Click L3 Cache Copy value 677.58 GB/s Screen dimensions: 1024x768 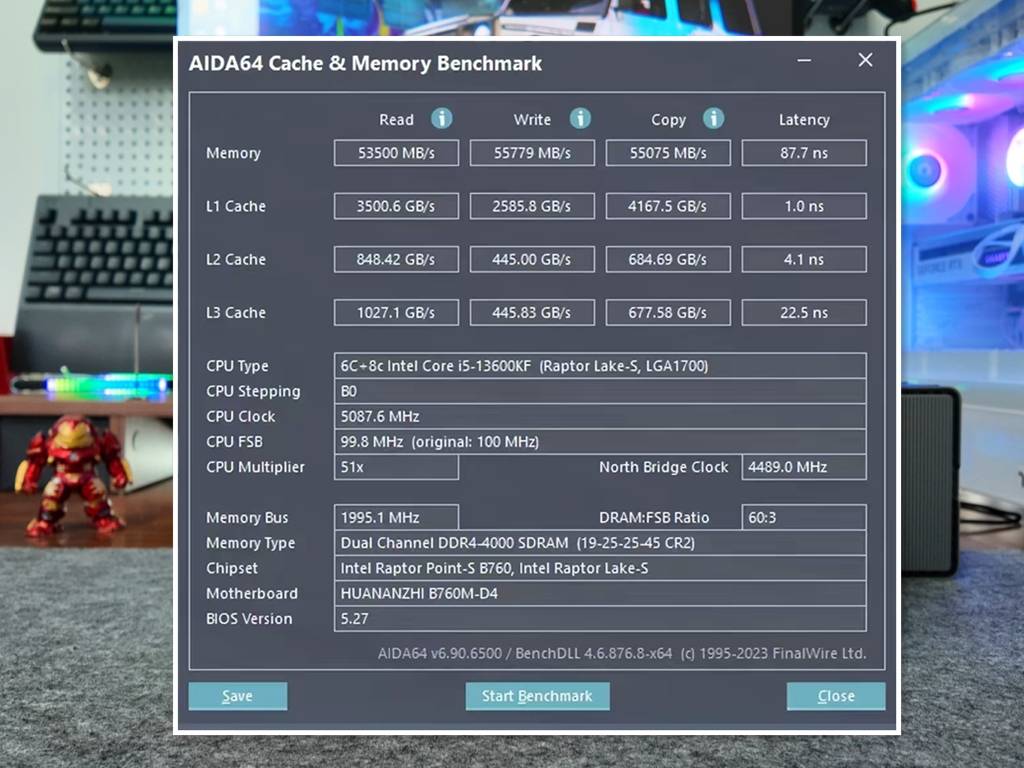click(668, 313)
